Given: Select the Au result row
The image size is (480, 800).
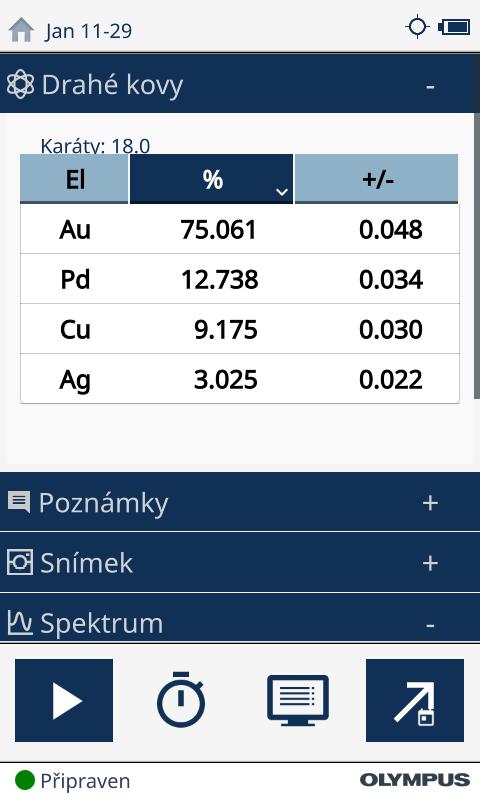Looking at the screenshot, I should 240,229.
